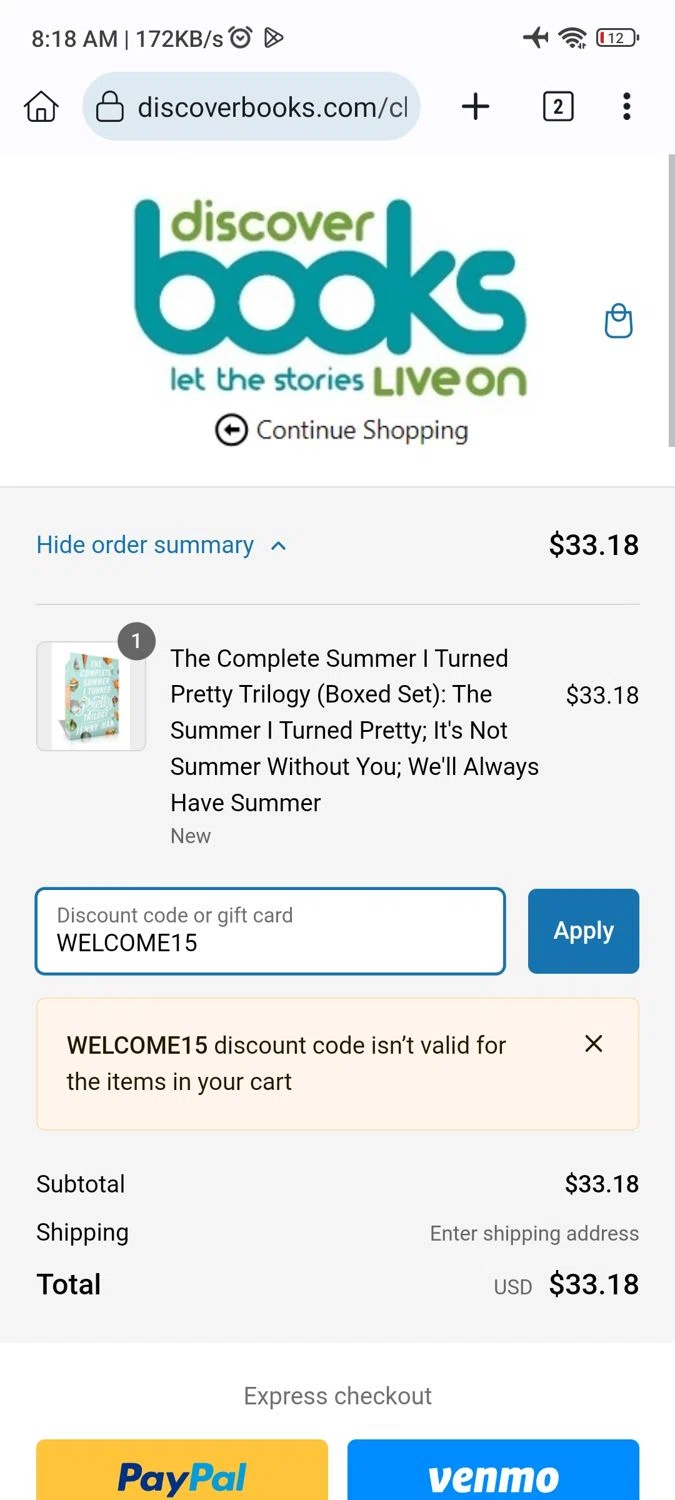
Task: Tap the battery indicator in status bar
Action: 617,38
